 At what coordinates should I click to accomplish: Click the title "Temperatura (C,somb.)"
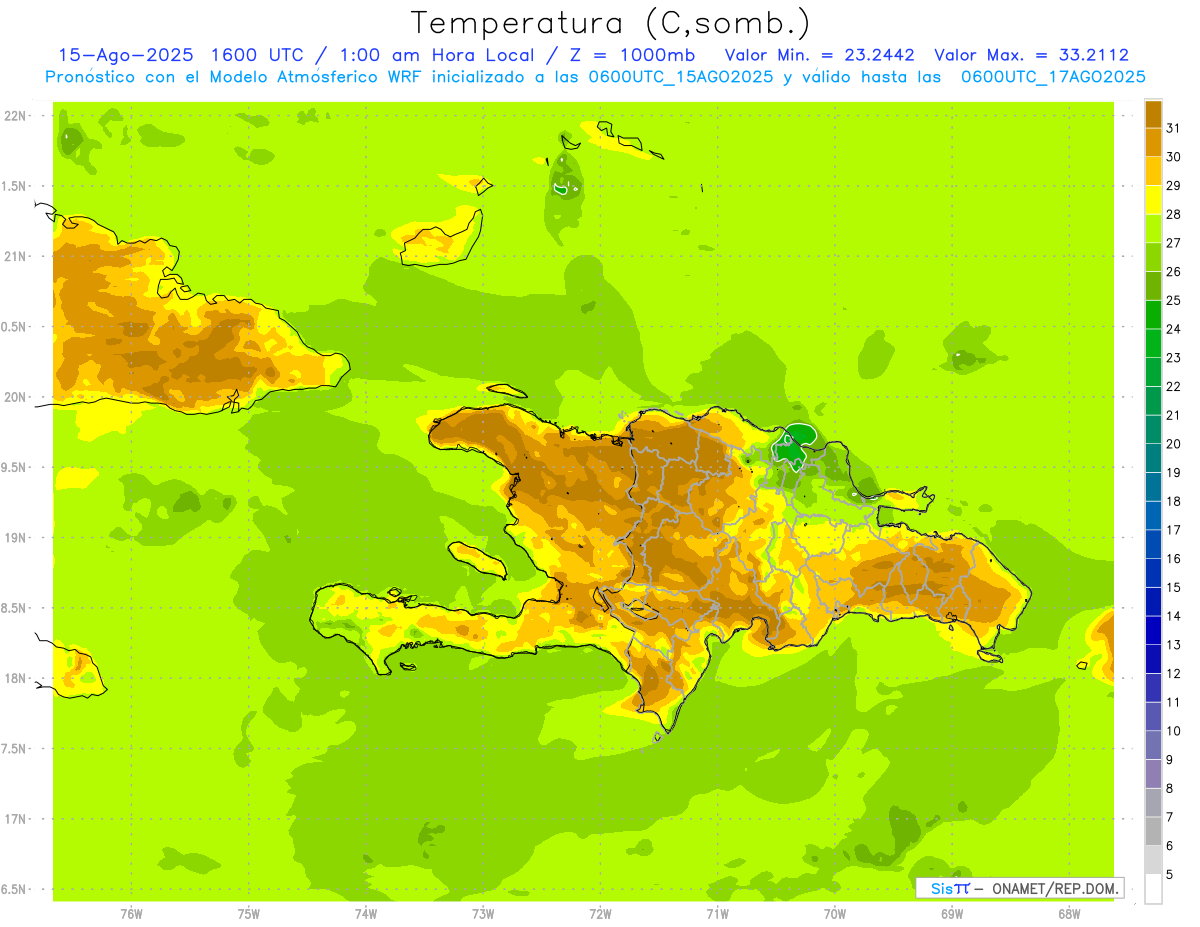tap(610, 23)
